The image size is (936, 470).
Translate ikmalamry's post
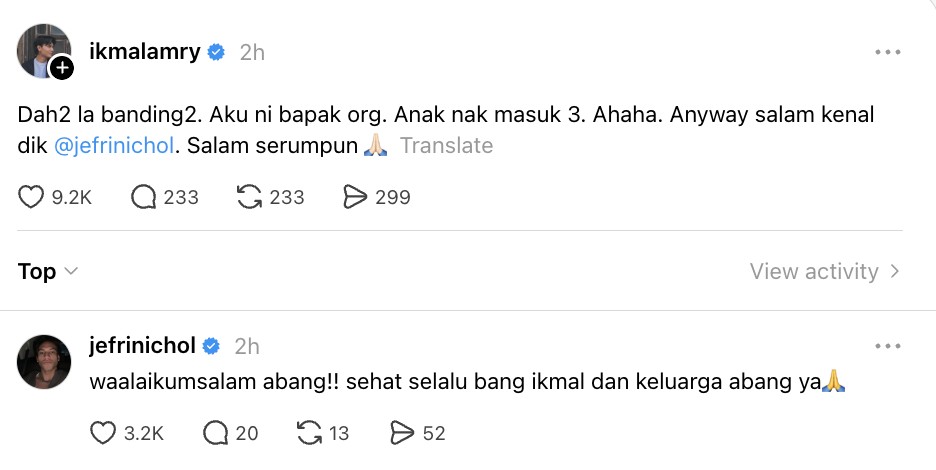(x=446, y=145)
